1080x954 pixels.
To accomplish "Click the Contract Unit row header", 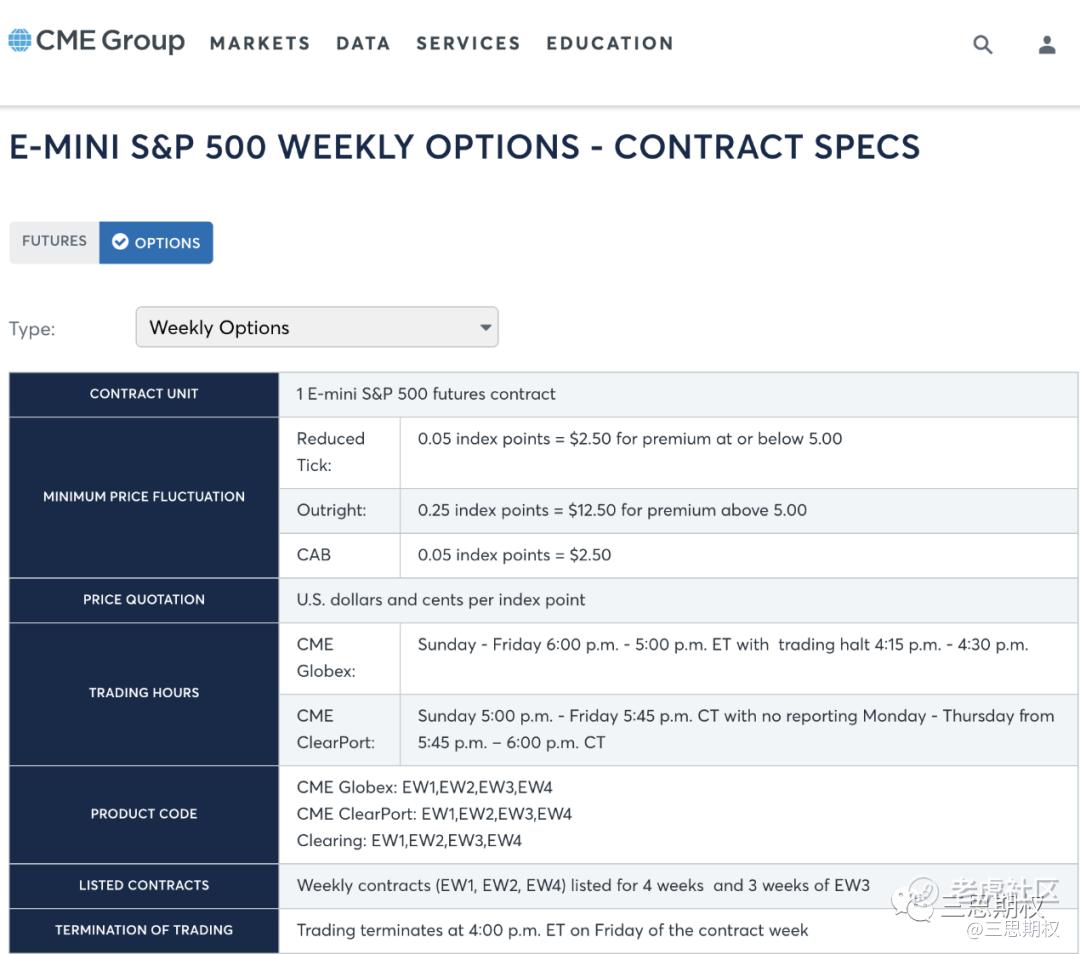I will click(x=144, y=394).
